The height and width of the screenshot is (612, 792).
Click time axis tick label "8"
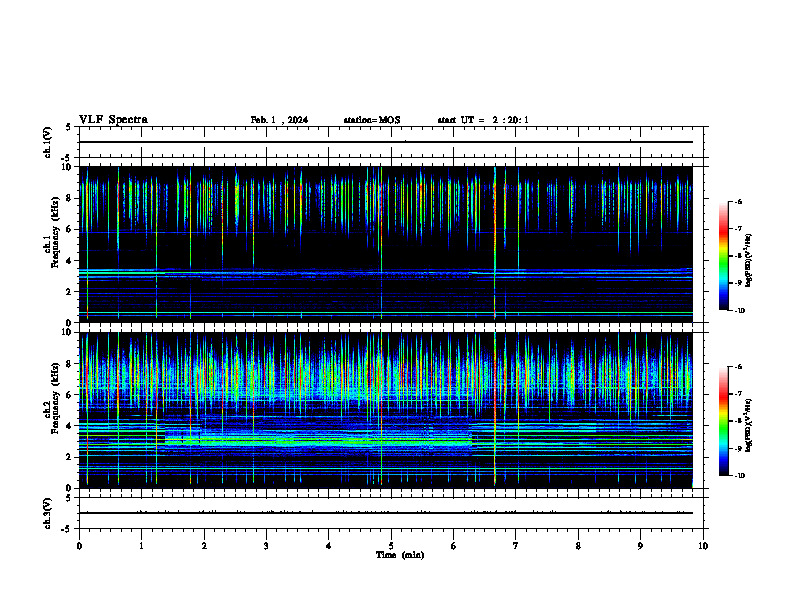[578, 546]
